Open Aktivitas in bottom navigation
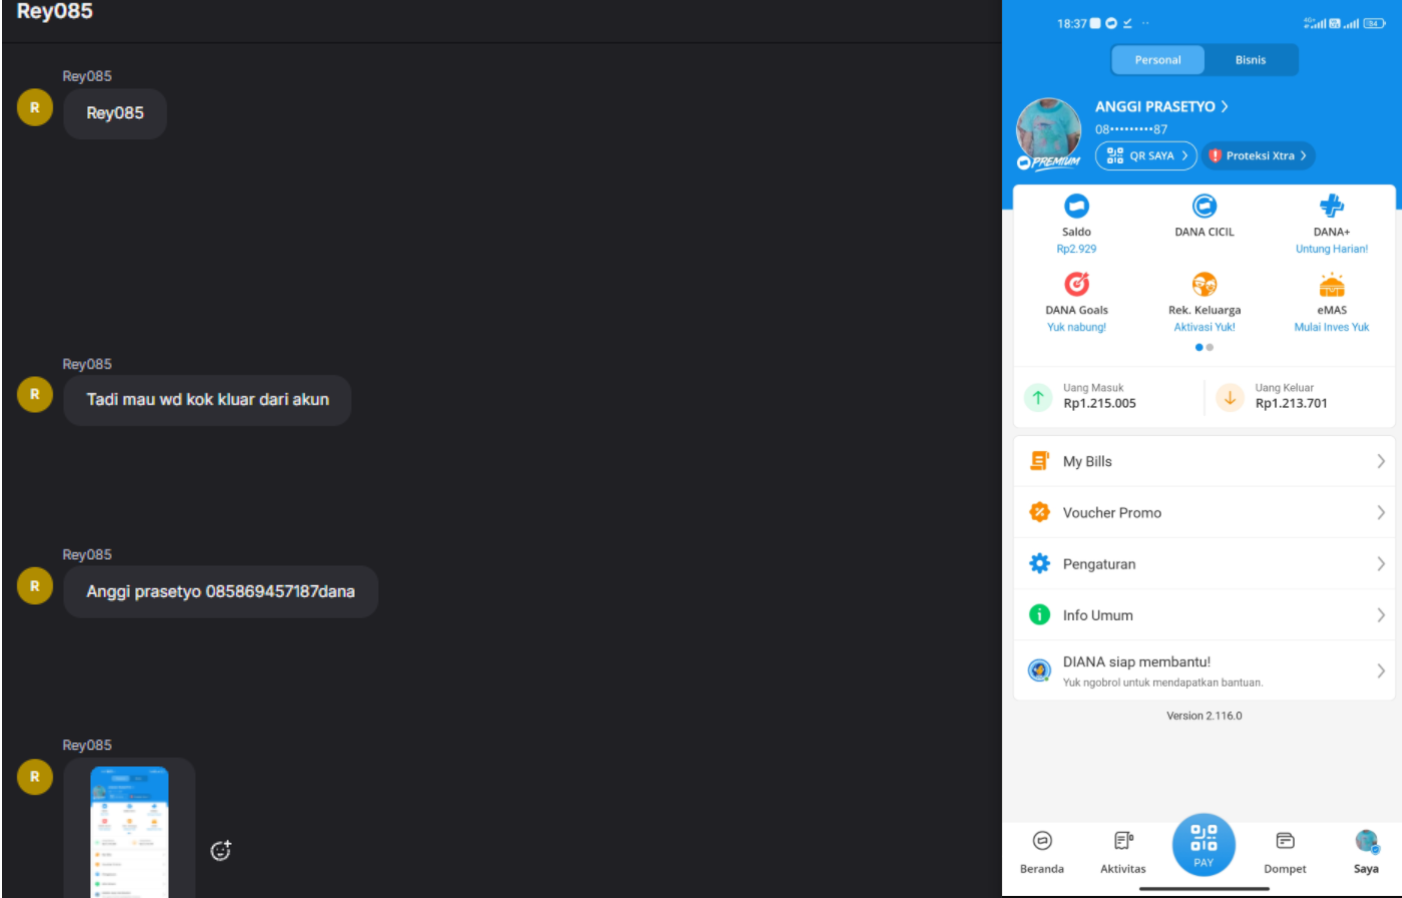 (1123, 852)
